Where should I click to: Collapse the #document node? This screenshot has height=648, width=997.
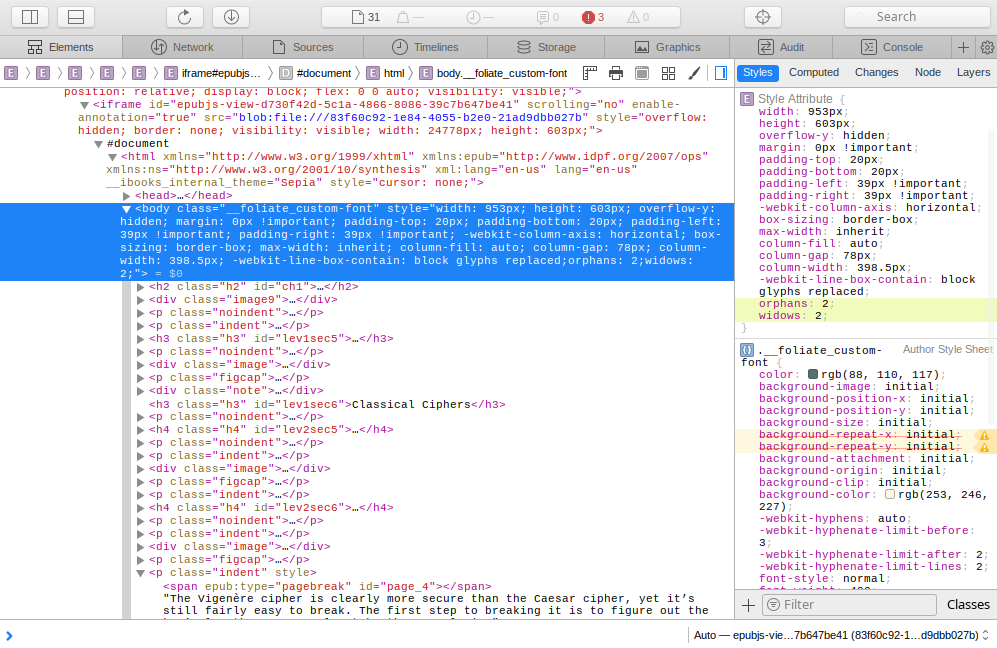tap(98, 144)
